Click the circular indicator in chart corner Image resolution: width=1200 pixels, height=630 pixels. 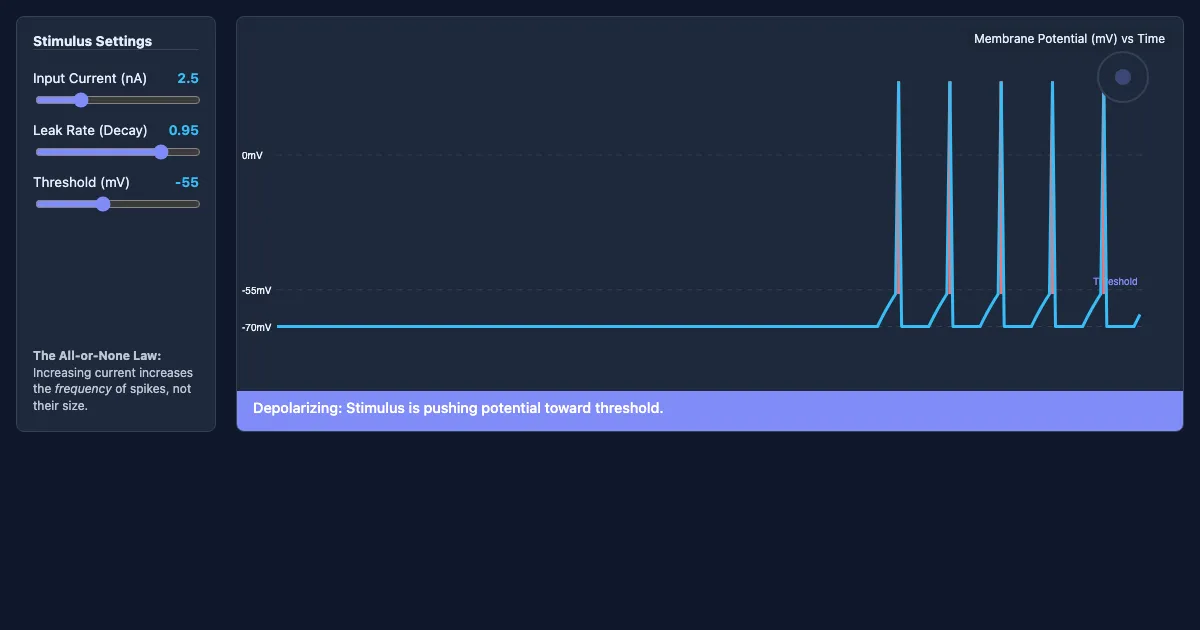pyautogui.click(x=1123, y=77)
